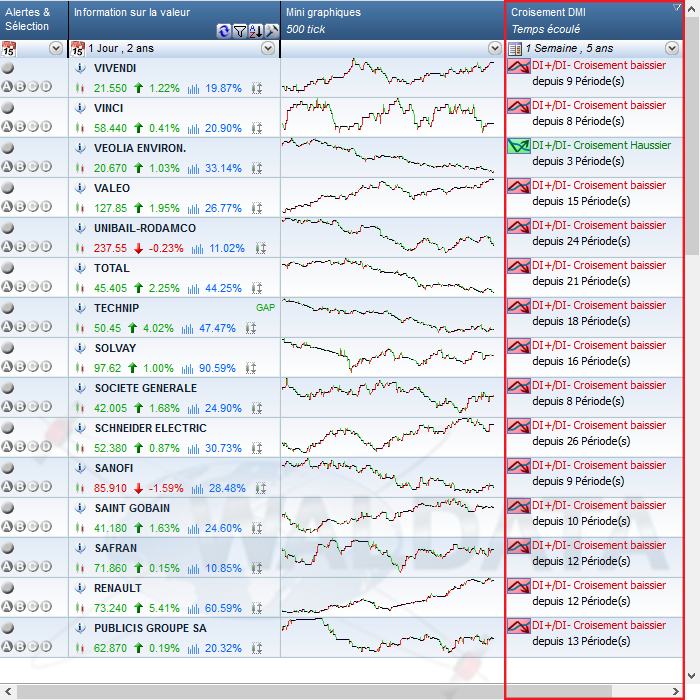The height and width of the screenshot is (700, 700).
Task: Expand Croisement DMI column menu triangle
Action: [677, 7]
